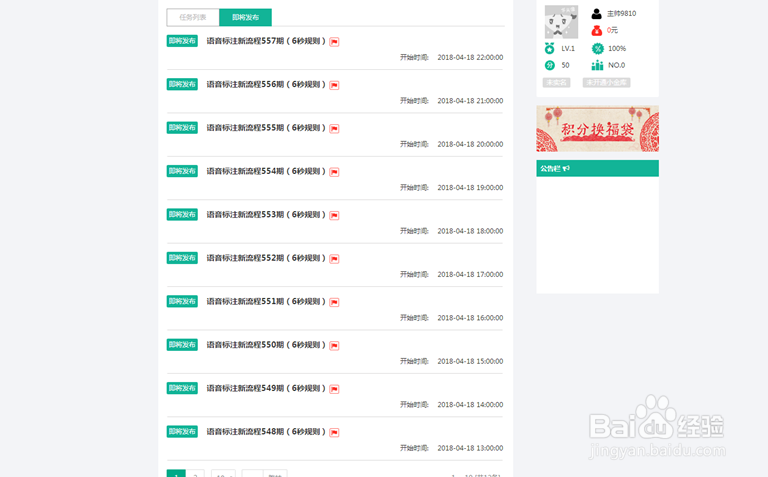The width and height of the screenshot is (768, 477).
Task: Open task 语音标注新流程548期
Action: [x=266, y=431]
